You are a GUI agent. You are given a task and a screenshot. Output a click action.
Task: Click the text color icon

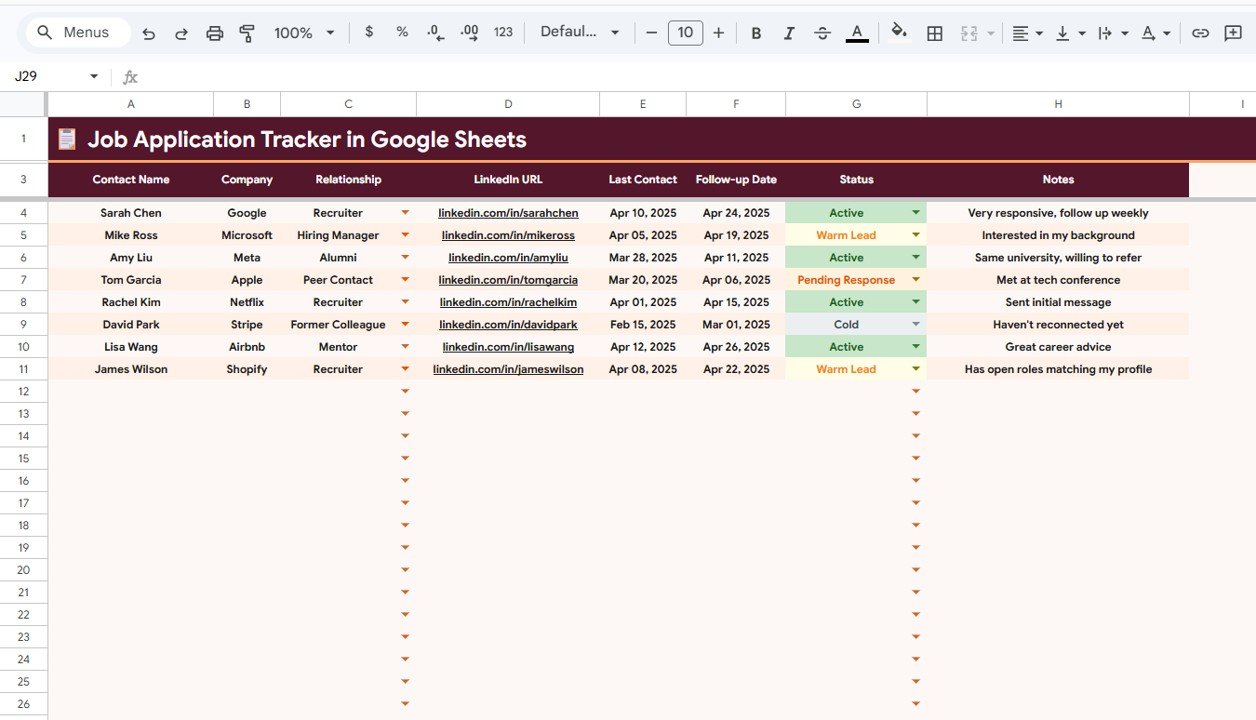855,32
